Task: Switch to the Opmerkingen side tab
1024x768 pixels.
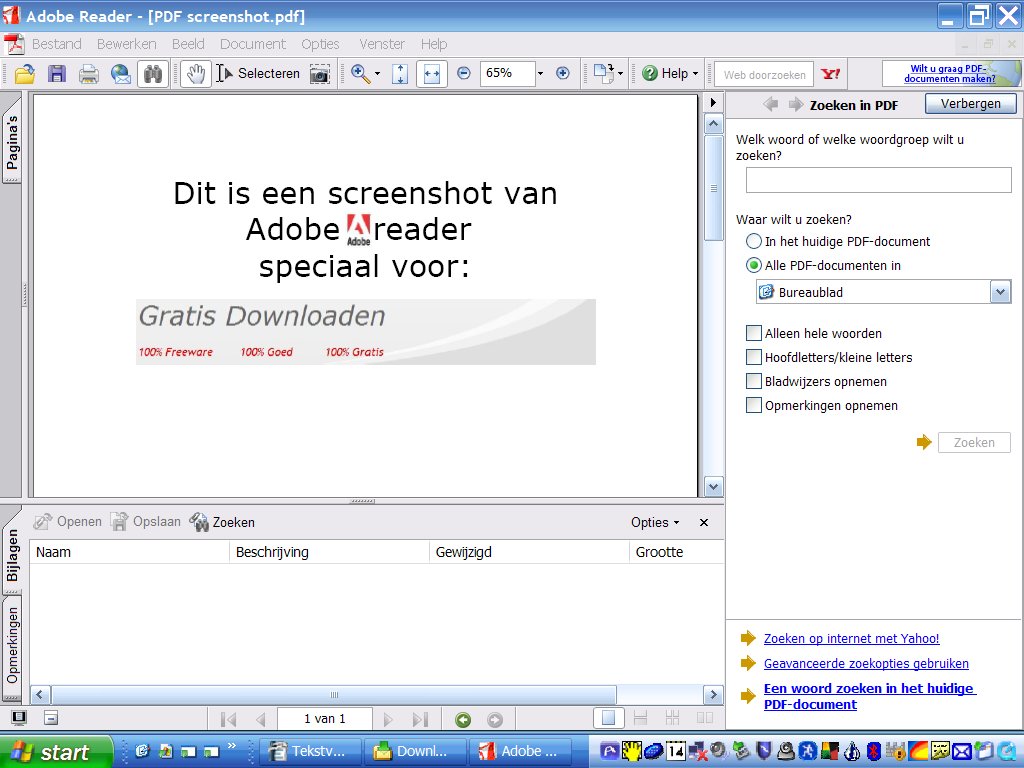Action: click(x=13, y=645)
